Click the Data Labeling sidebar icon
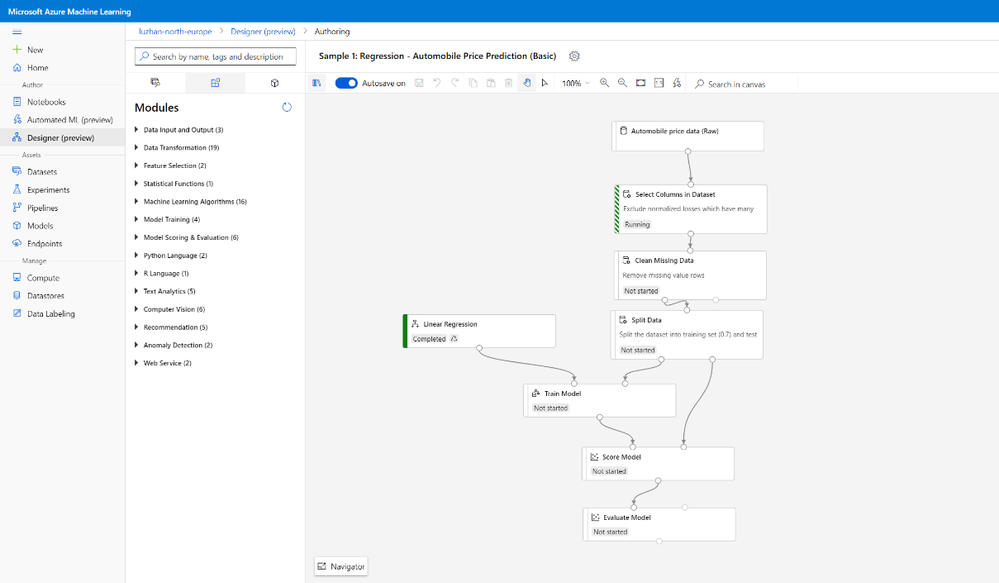This screenshot has height=583, width=999. click(17, 313)
